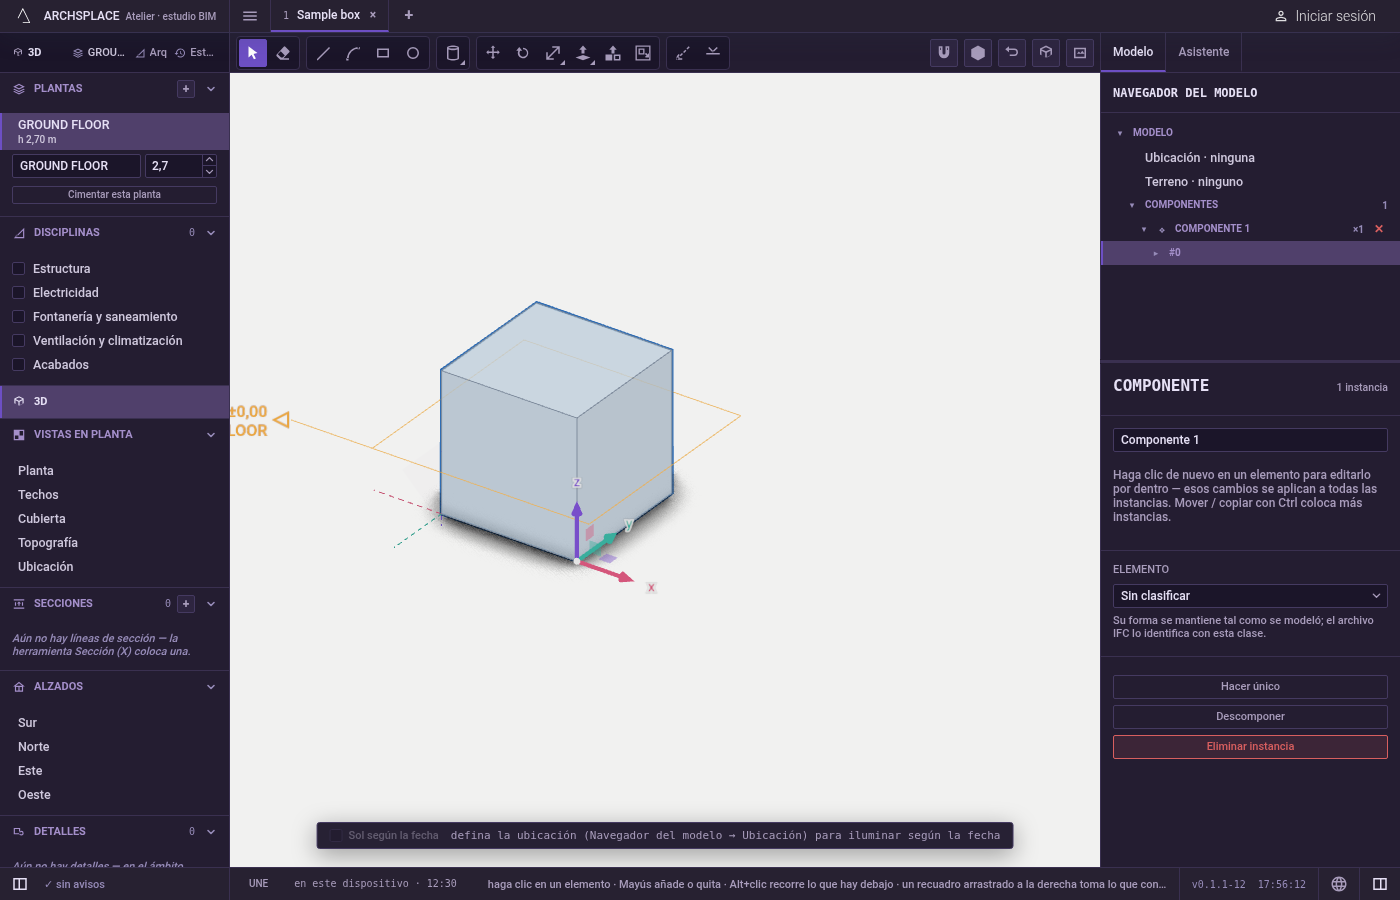
Task: Click Cimentar esta planta button
Action: (114, 195)
